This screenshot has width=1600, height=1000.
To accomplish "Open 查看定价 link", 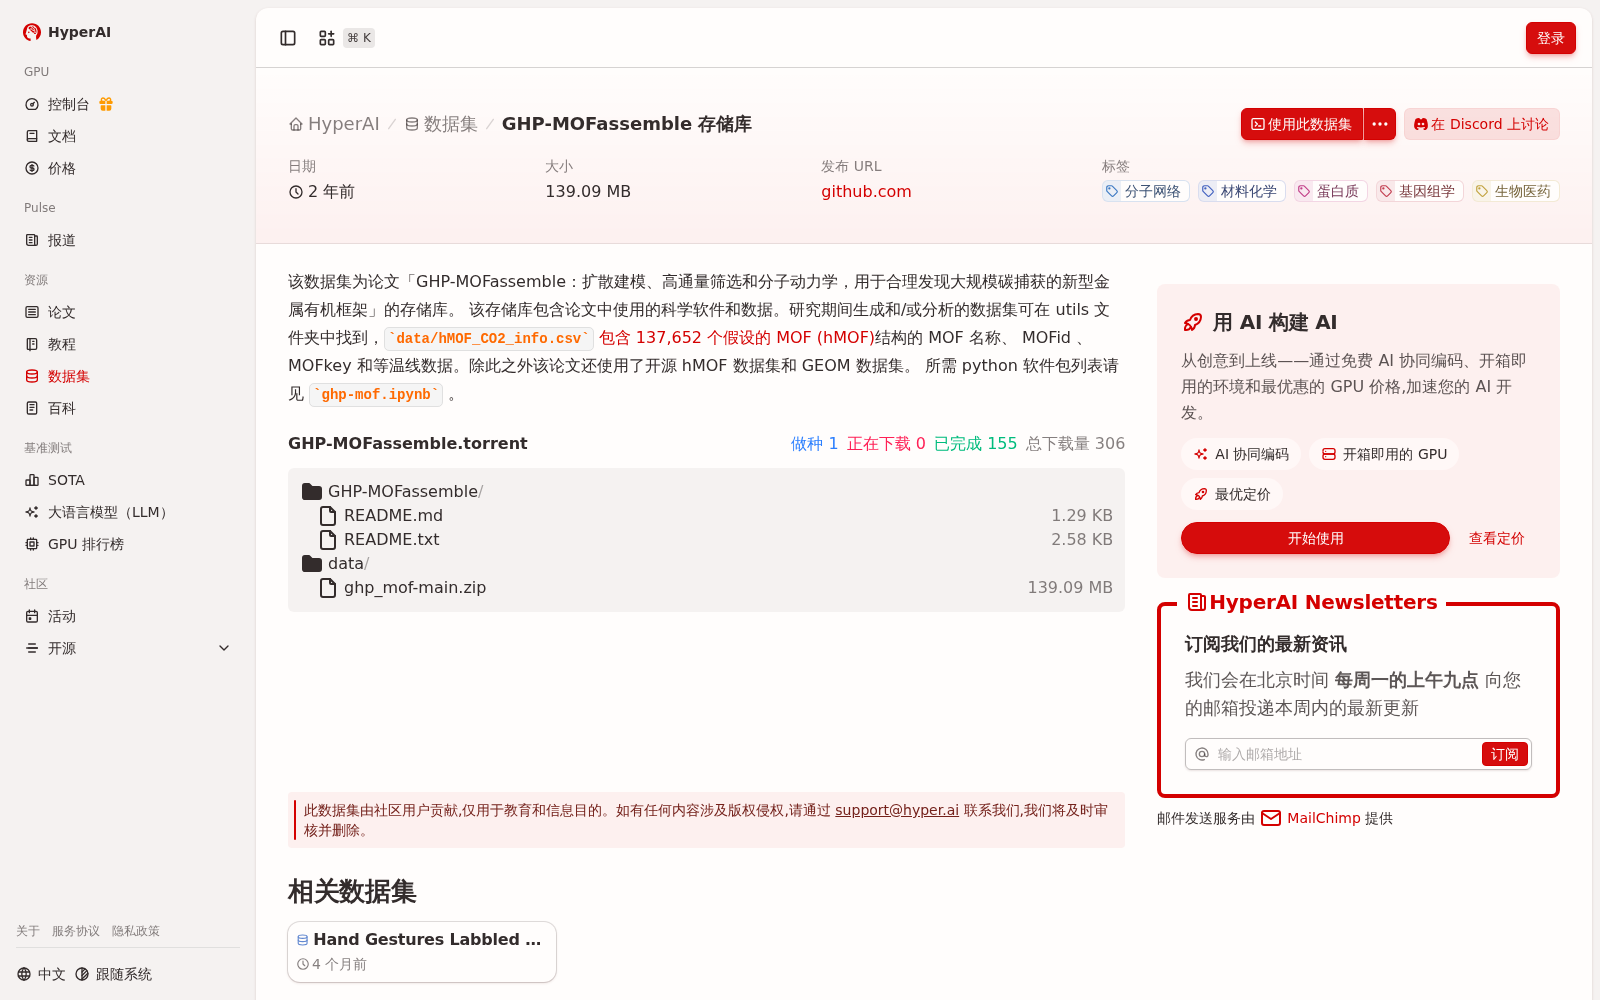I will [x=1496, y=538].
